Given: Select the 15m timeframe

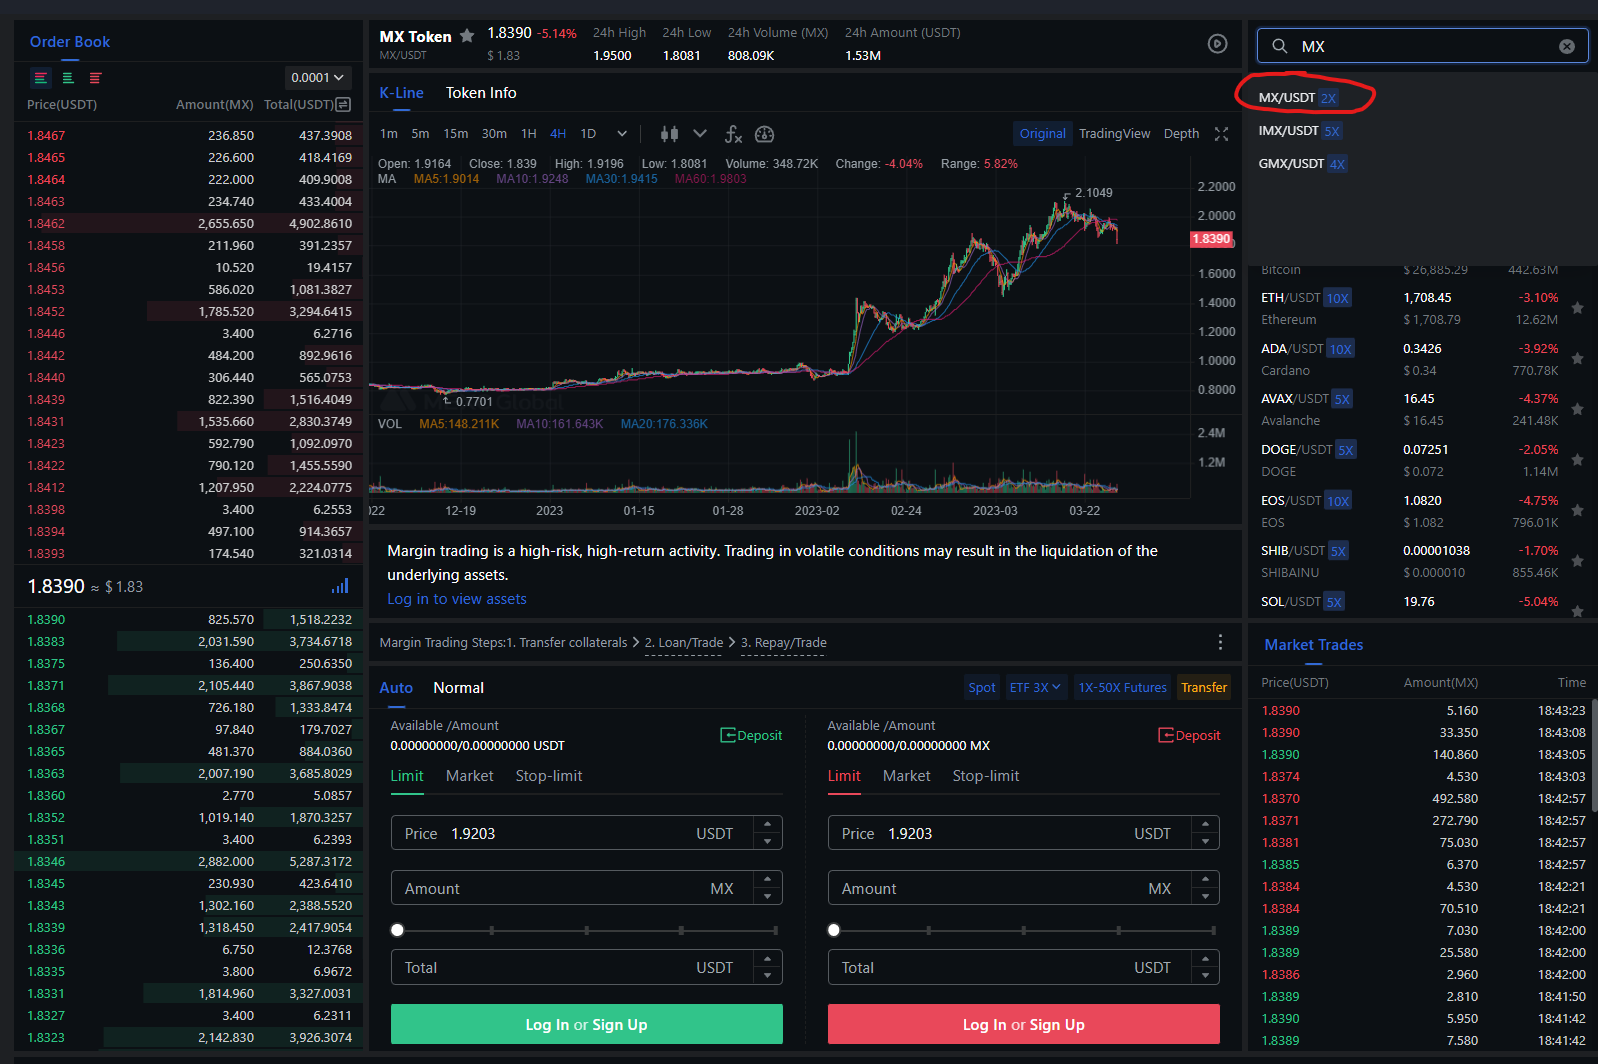Looking at the screenshot, I should coord(456,134).
